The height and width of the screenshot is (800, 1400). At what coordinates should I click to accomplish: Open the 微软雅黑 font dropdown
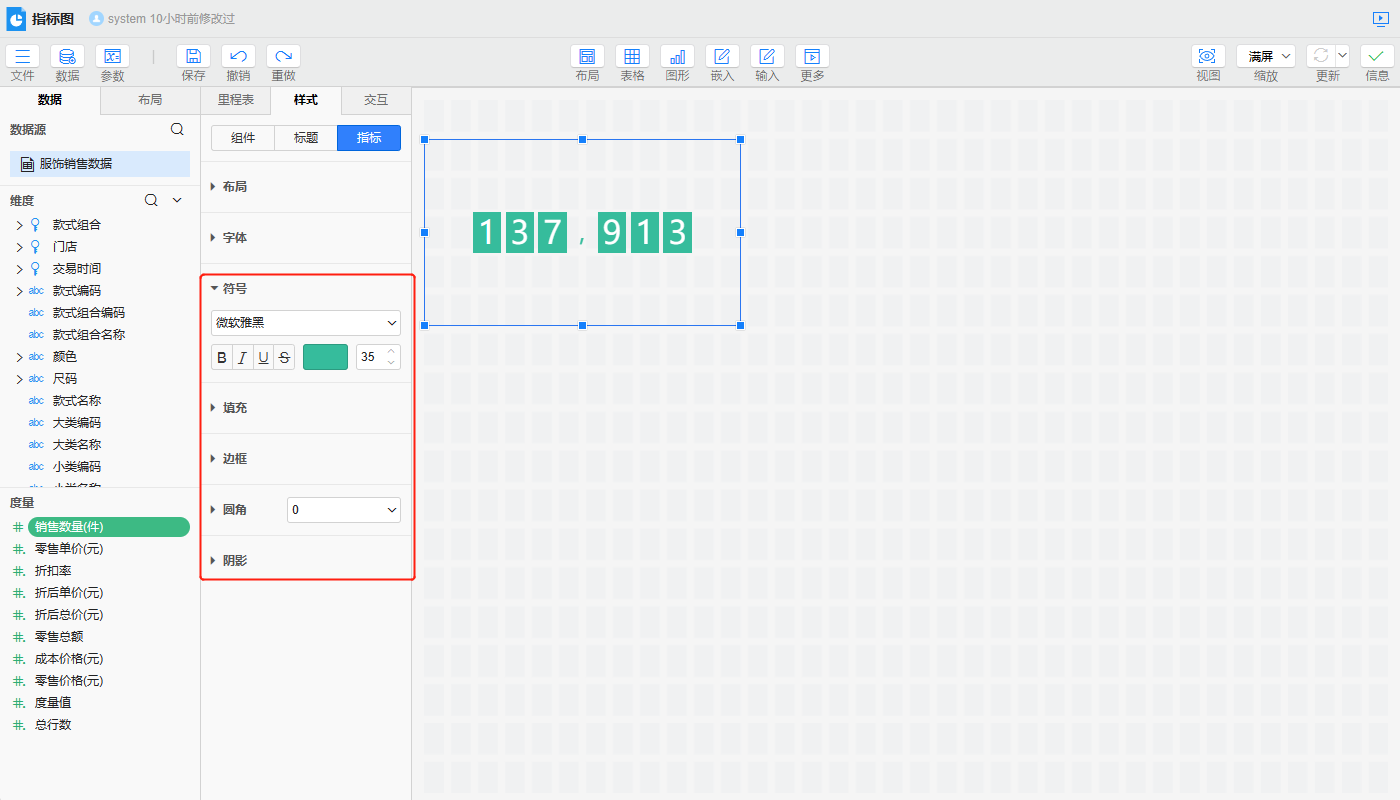pos(305,323)
